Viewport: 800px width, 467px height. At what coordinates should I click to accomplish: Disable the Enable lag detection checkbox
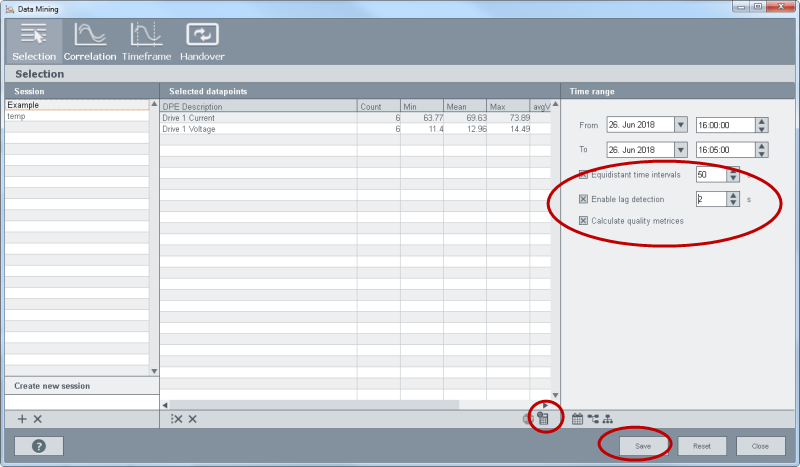(x=584, y=199)
